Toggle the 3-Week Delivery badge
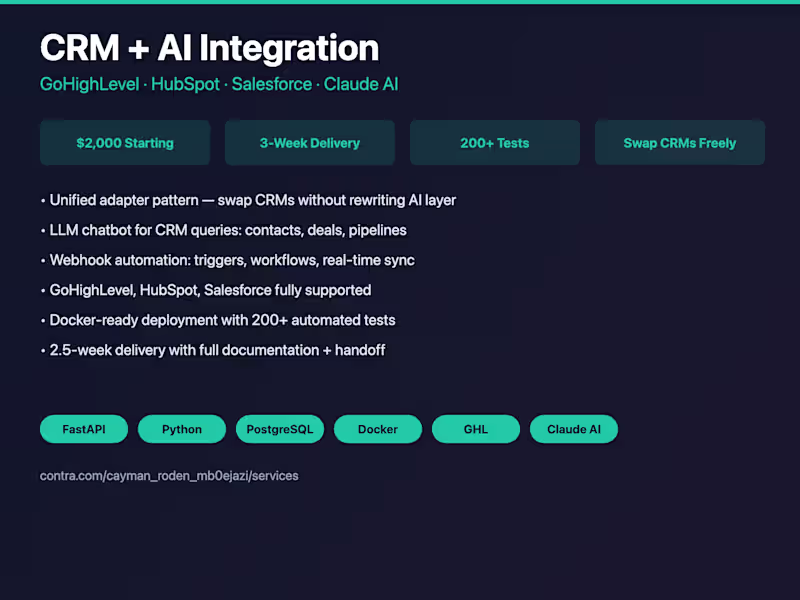The width and height of the screenshot is (800, 600). (x=309, y=142)
